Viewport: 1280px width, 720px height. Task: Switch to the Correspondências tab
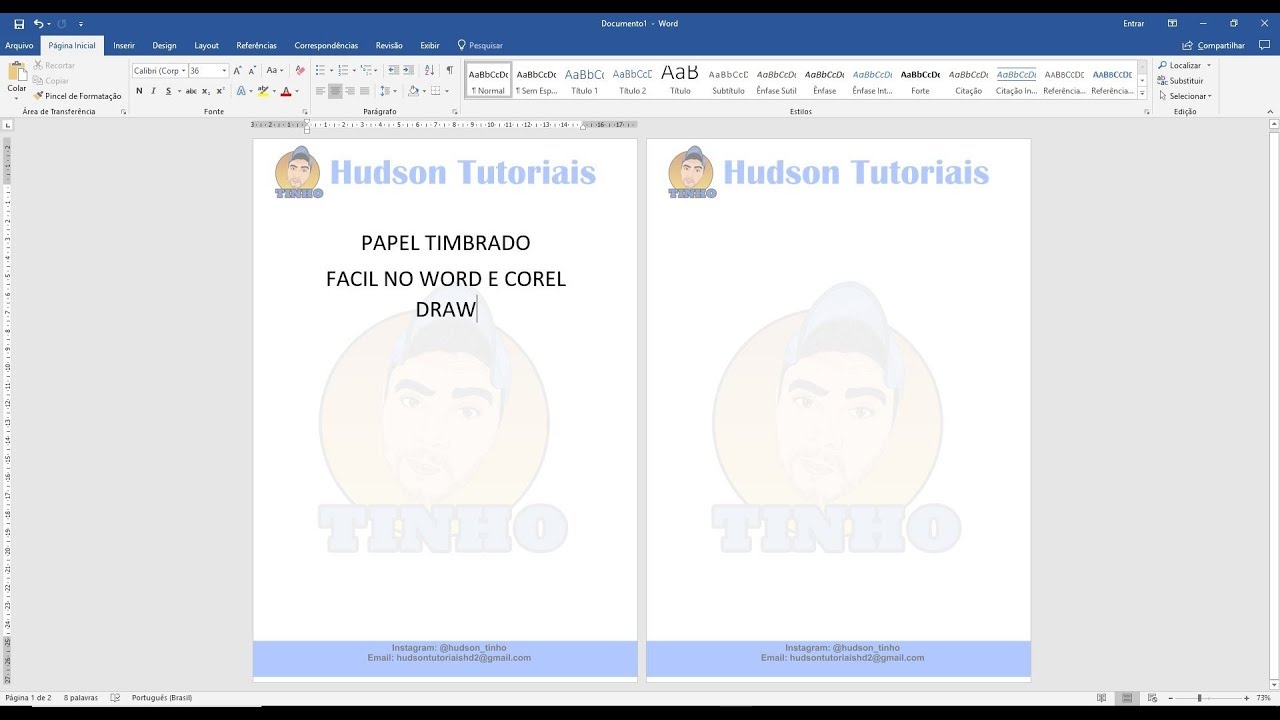[x=326, y=45]
